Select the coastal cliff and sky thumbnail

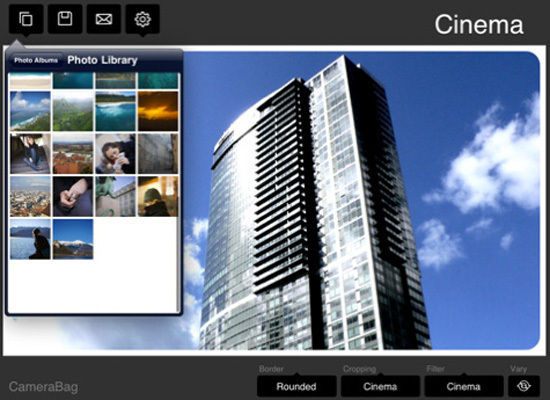(30, 111)
